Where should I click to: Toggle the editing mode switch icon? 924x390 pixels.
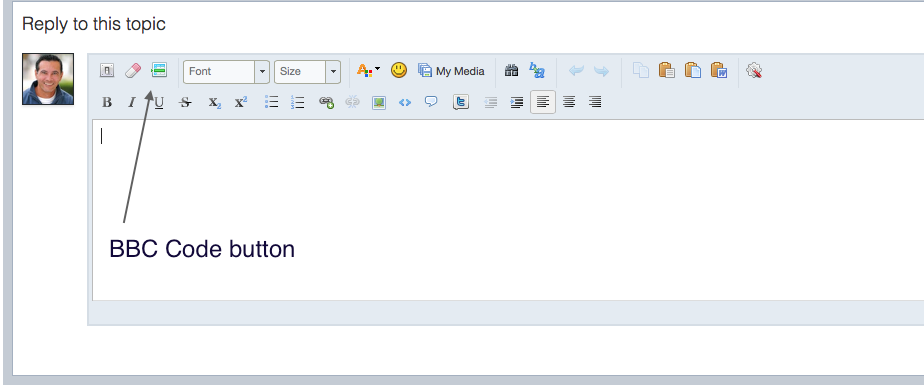pyautogui.click(x=107, y=71)
